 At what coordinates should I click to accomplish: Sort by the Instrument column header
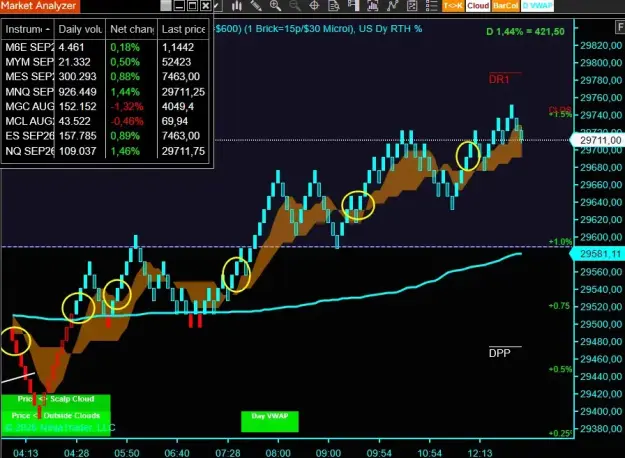(28, 29)
